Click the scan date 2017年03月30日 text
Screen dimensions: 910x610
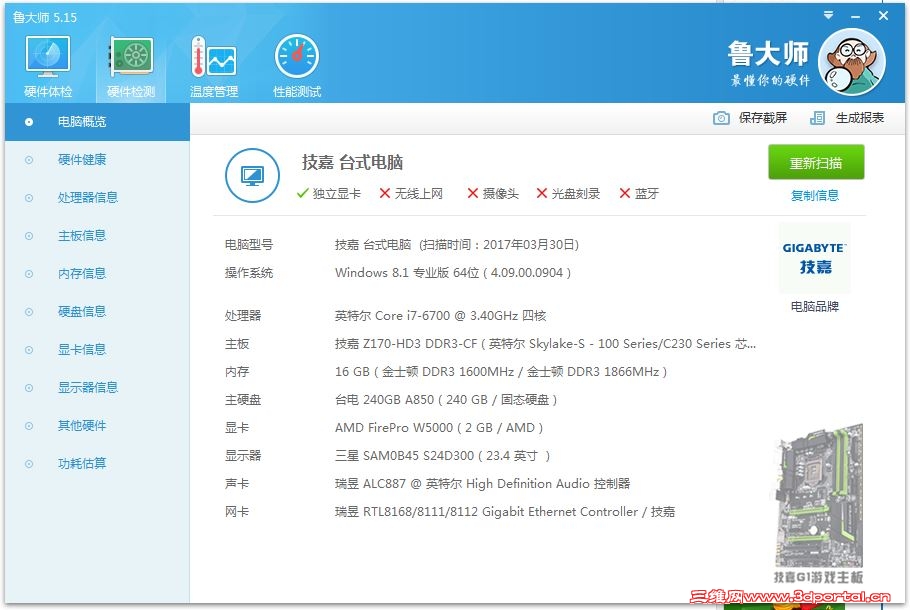pyautogui.click(x=529, y=245)
